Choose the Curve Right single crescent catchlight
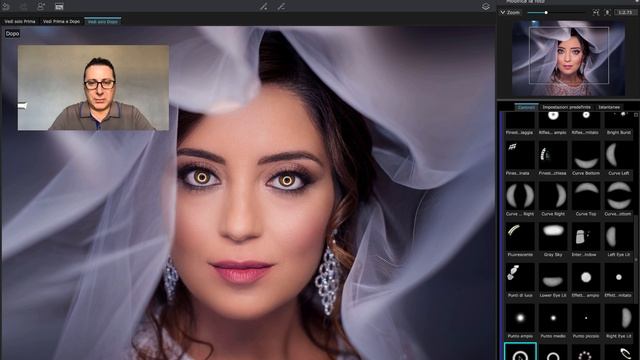The width and height of the screenshot is (640, 360). (553, 199)
